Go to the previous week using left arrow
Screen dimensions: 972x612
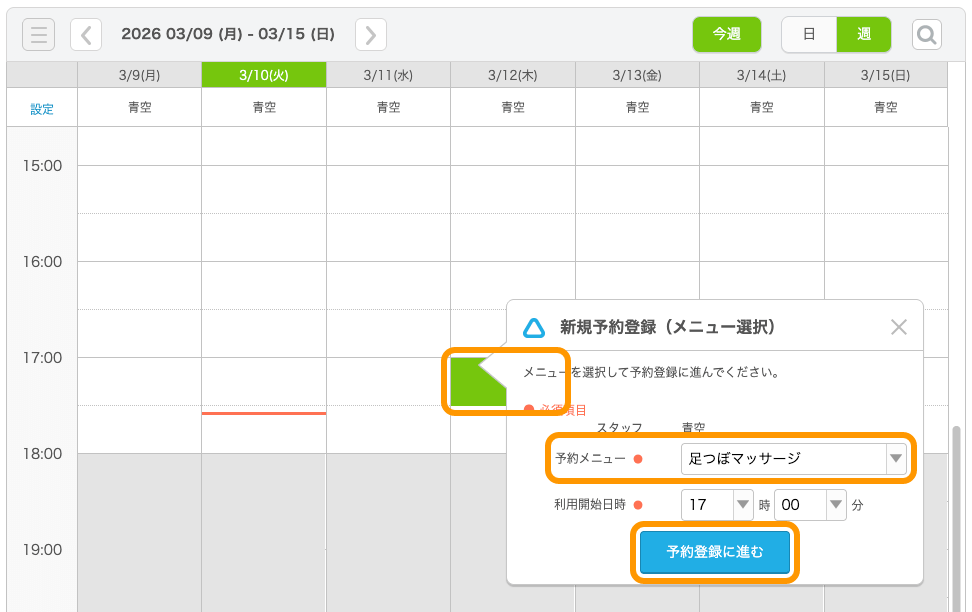coord(86,34)
